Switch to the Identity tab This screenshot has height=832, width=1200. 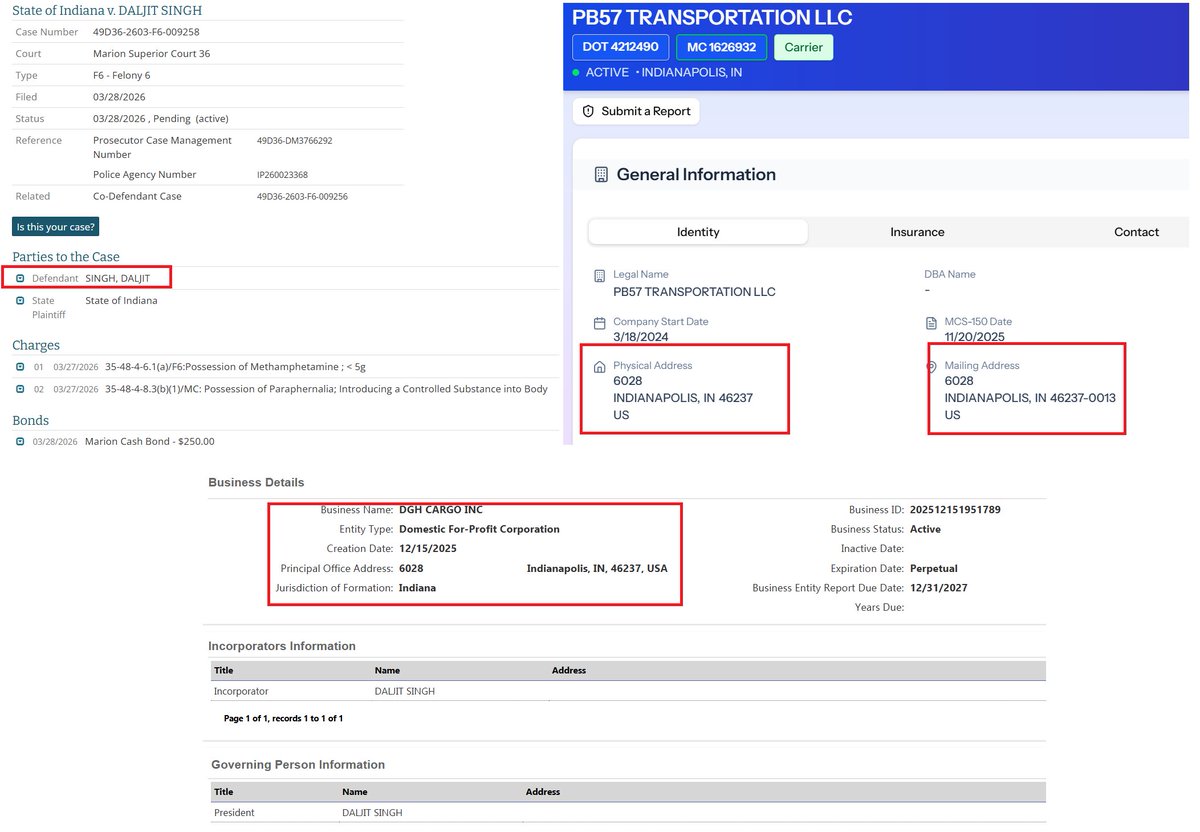pos(698,232)
